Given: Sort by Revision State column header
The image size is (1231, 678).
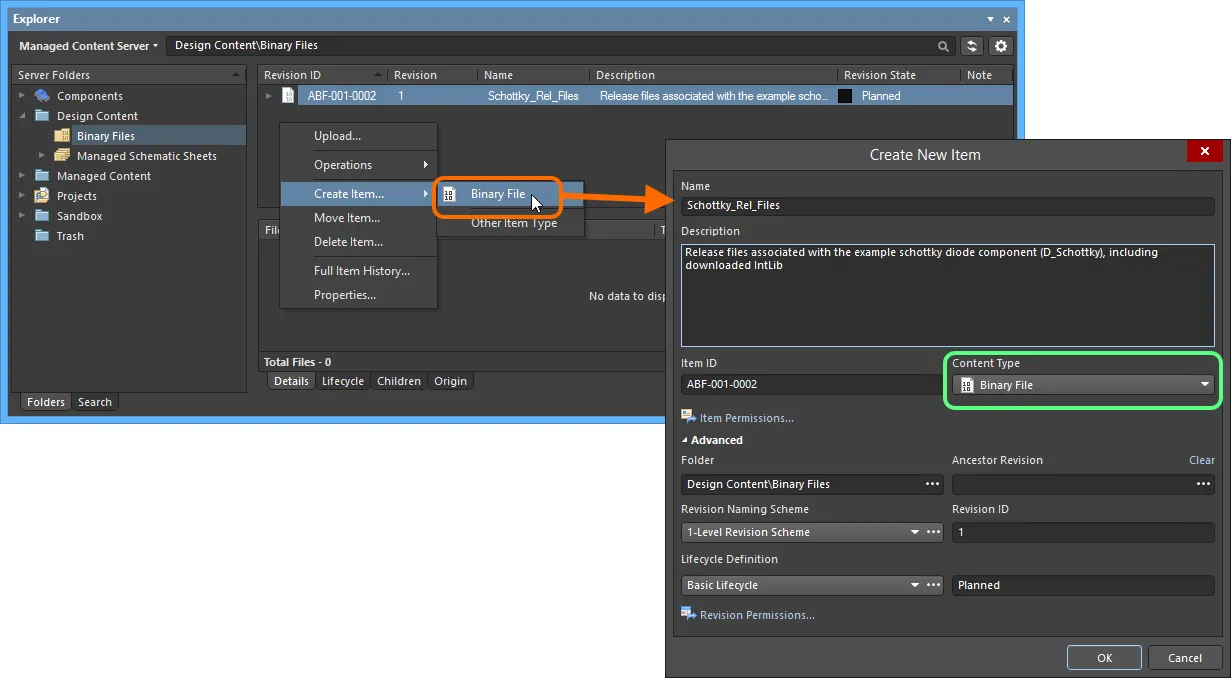Looking at the screenshot, I should coord(898,75).
